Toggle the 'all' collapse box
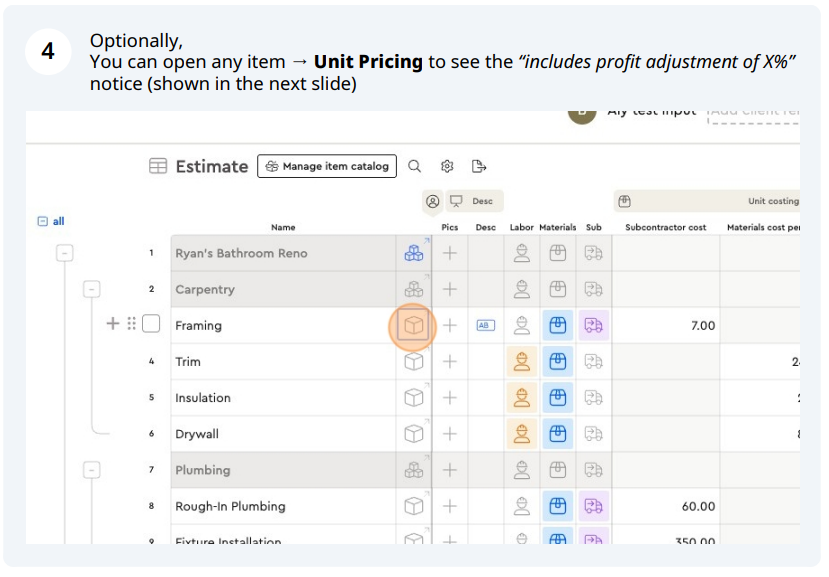The image size is (829, 577). pyautogui.click(x=42, y=221)
